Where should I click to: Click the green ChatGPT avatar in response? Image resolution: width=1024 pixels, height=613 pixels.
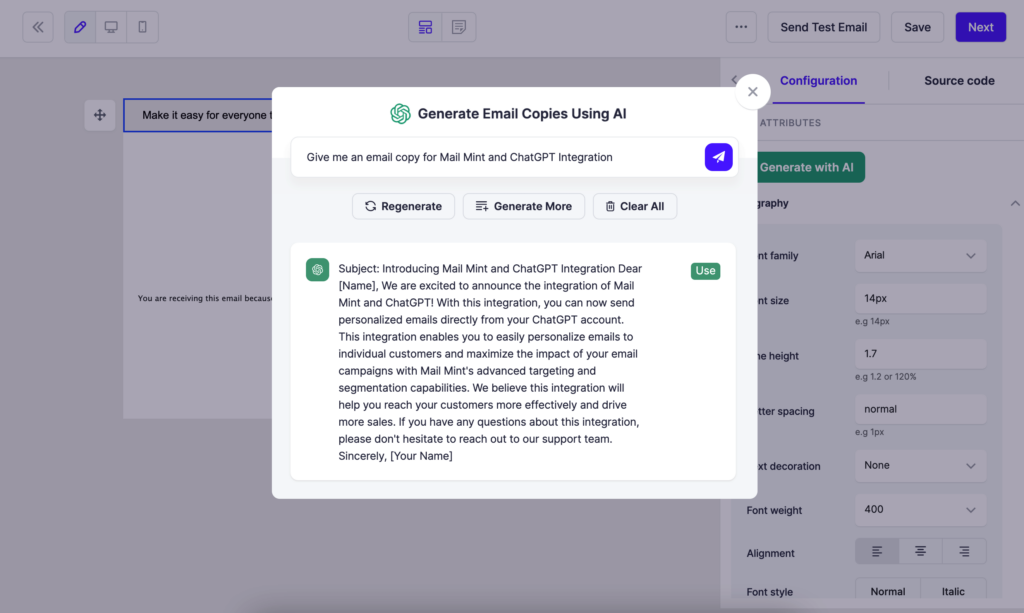point(317,270)
